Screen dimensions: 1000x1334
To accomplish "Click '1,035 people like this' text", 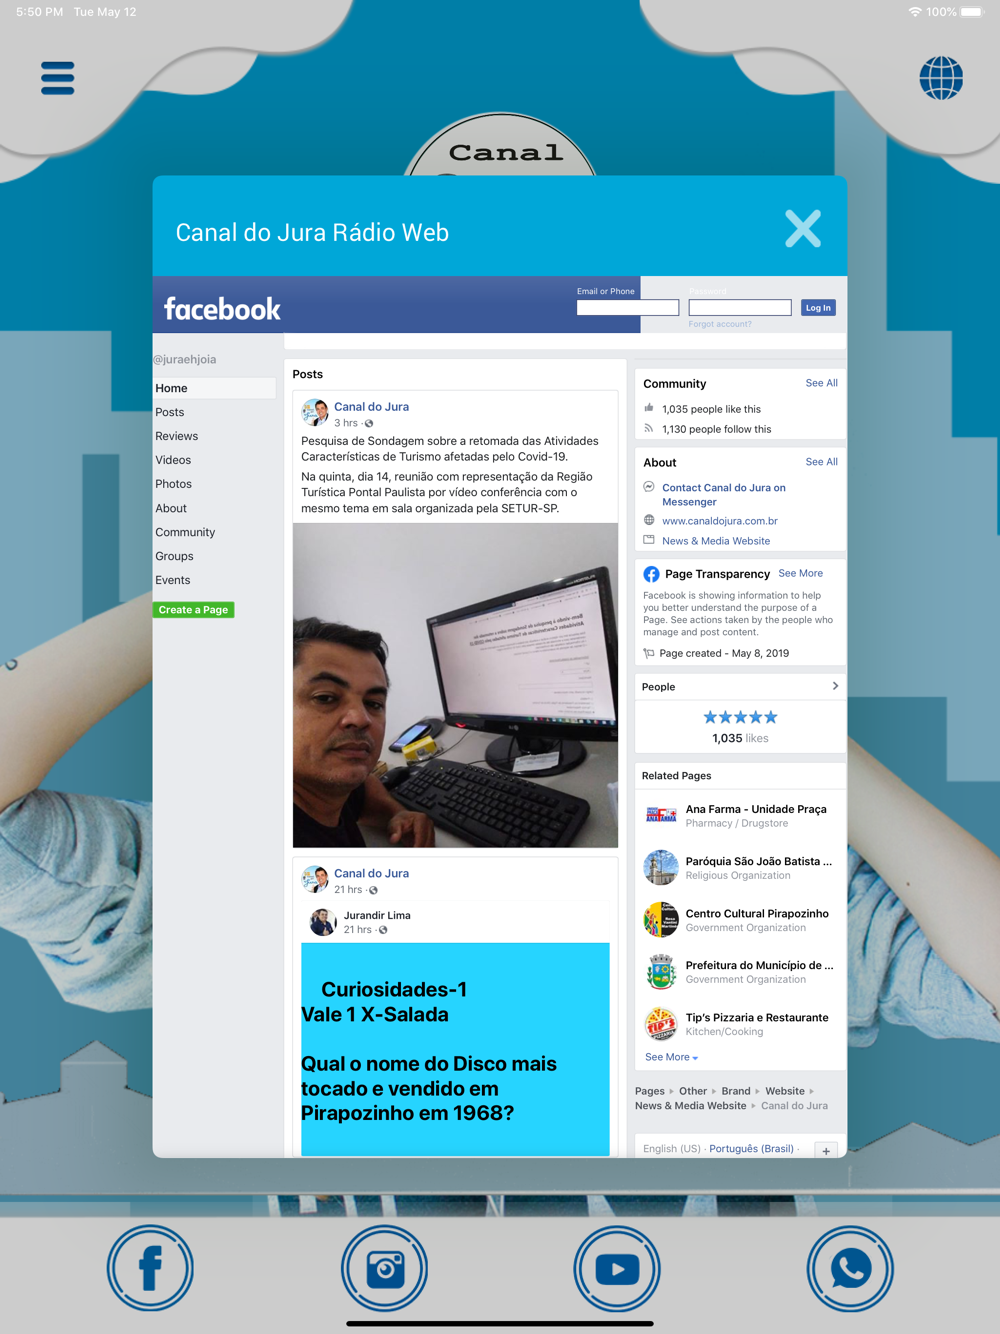I will tap(711, 409).
